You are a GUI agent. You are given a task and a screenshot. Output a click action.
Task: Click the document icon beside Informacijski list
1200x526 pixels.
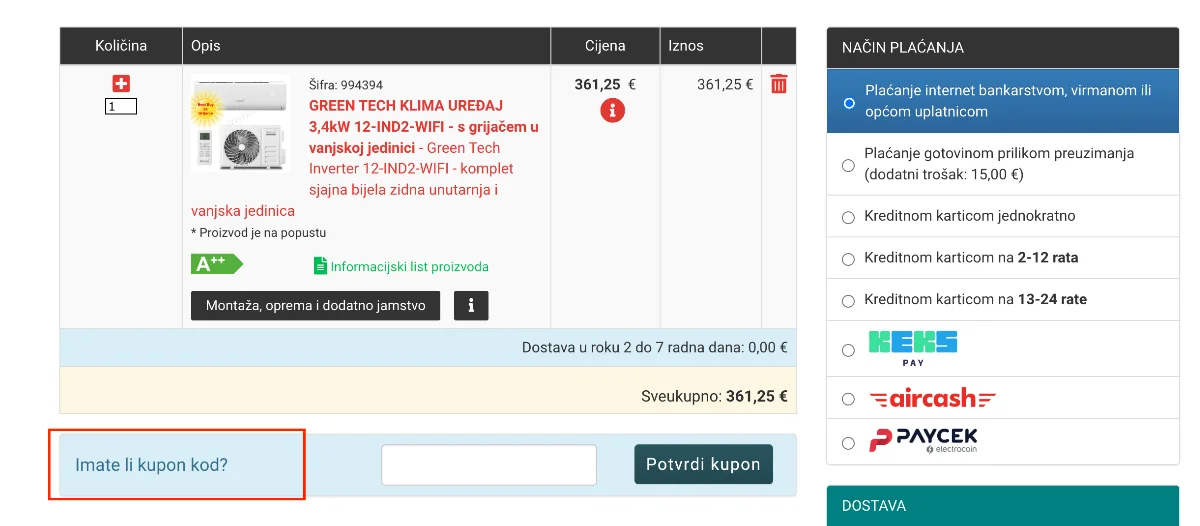[320, 266]
